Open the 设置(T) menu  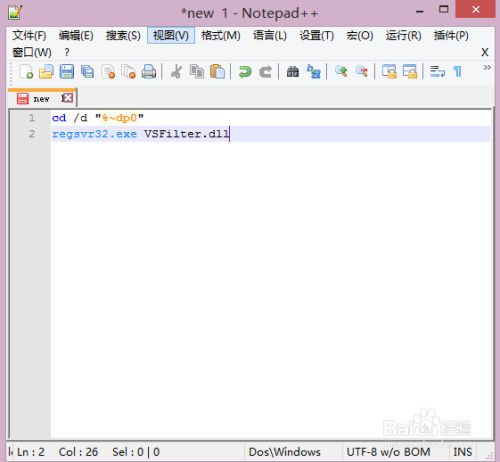click(x=317, y=35)
